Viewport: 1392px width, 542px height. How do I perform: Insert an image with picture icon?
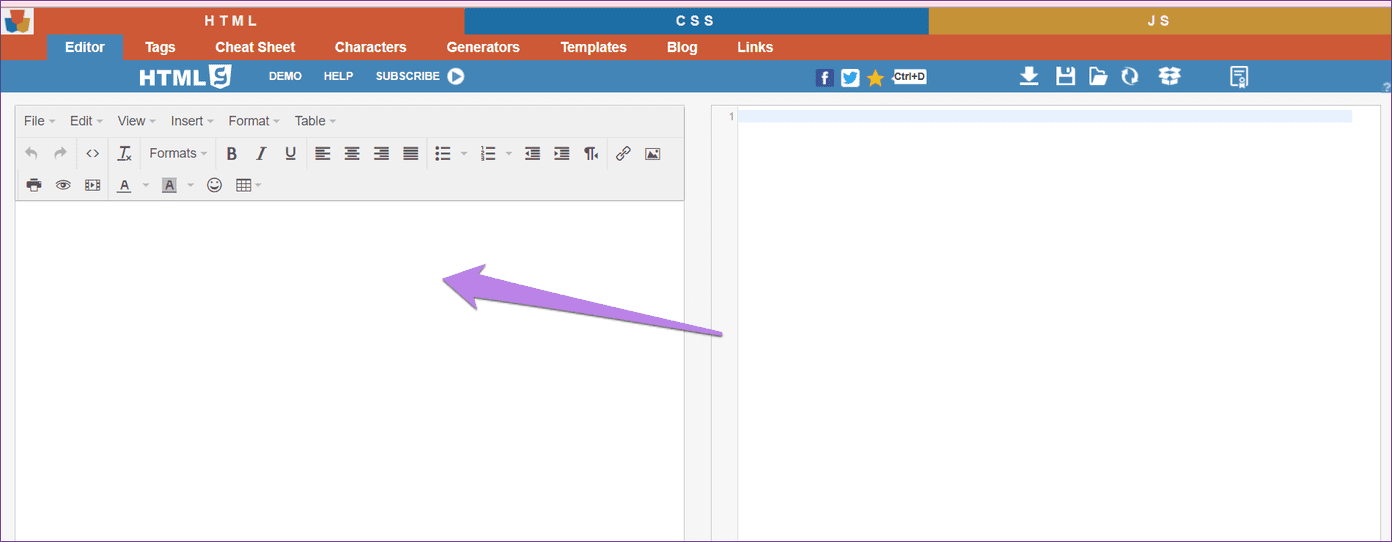pos(652,154)
